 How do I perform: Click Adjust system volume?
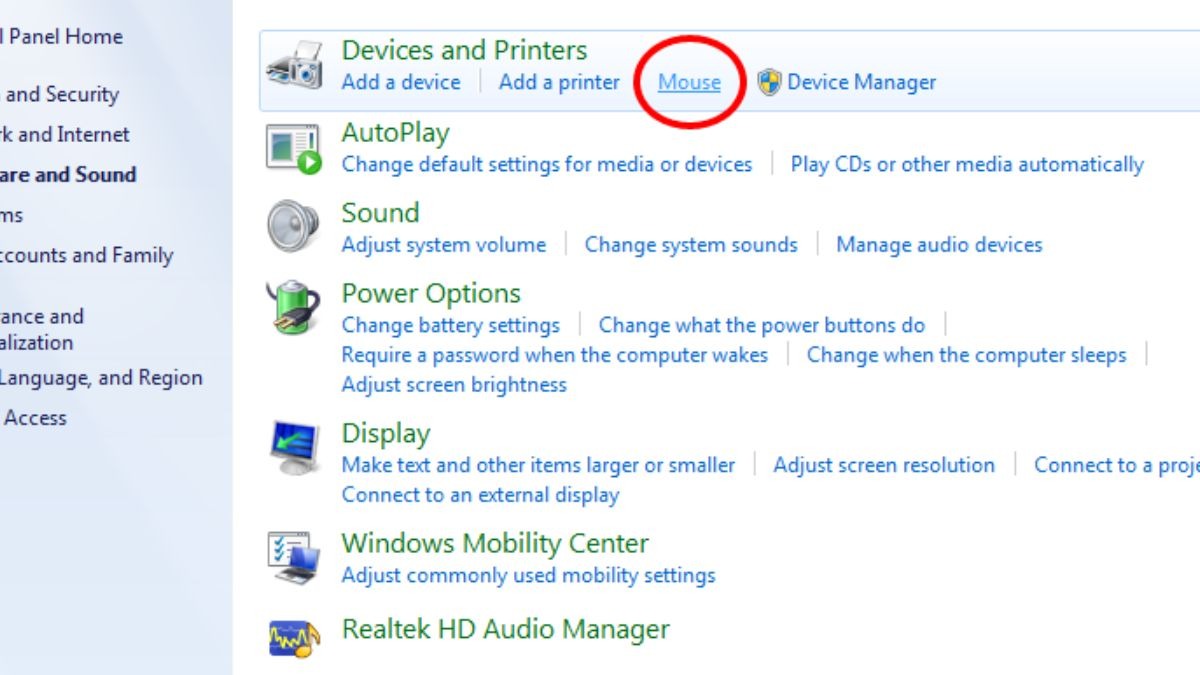(444, 244)
